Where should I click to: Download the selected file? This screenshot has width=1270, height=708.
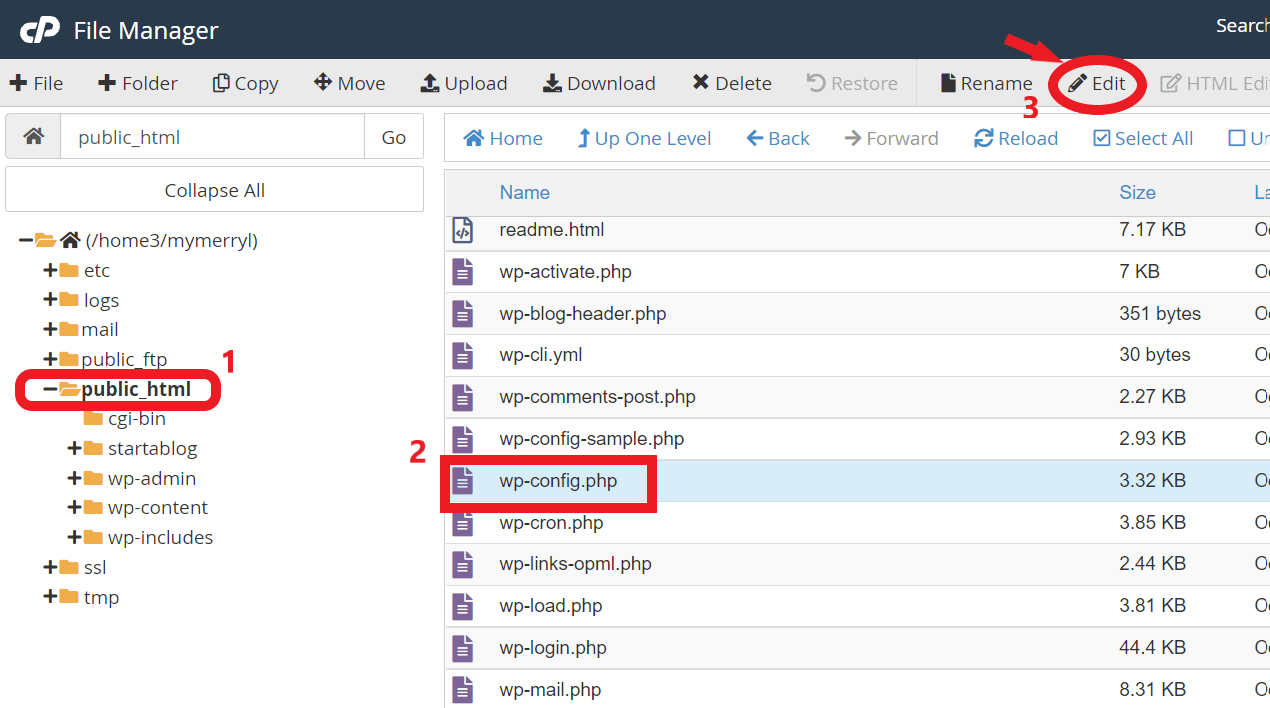click(x=599, y=83)
